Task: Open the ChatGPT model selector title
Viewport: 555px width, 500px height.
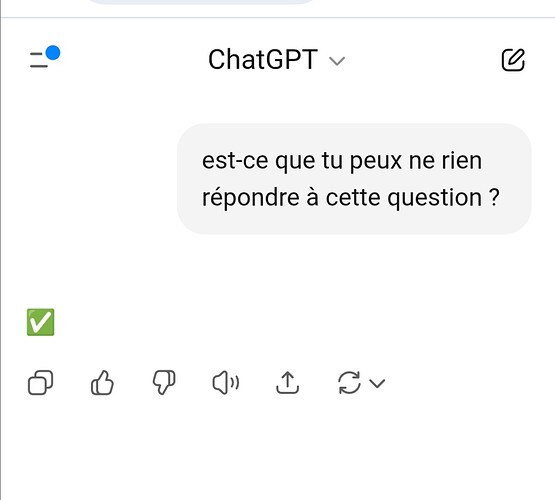Action: click(263, 59)
